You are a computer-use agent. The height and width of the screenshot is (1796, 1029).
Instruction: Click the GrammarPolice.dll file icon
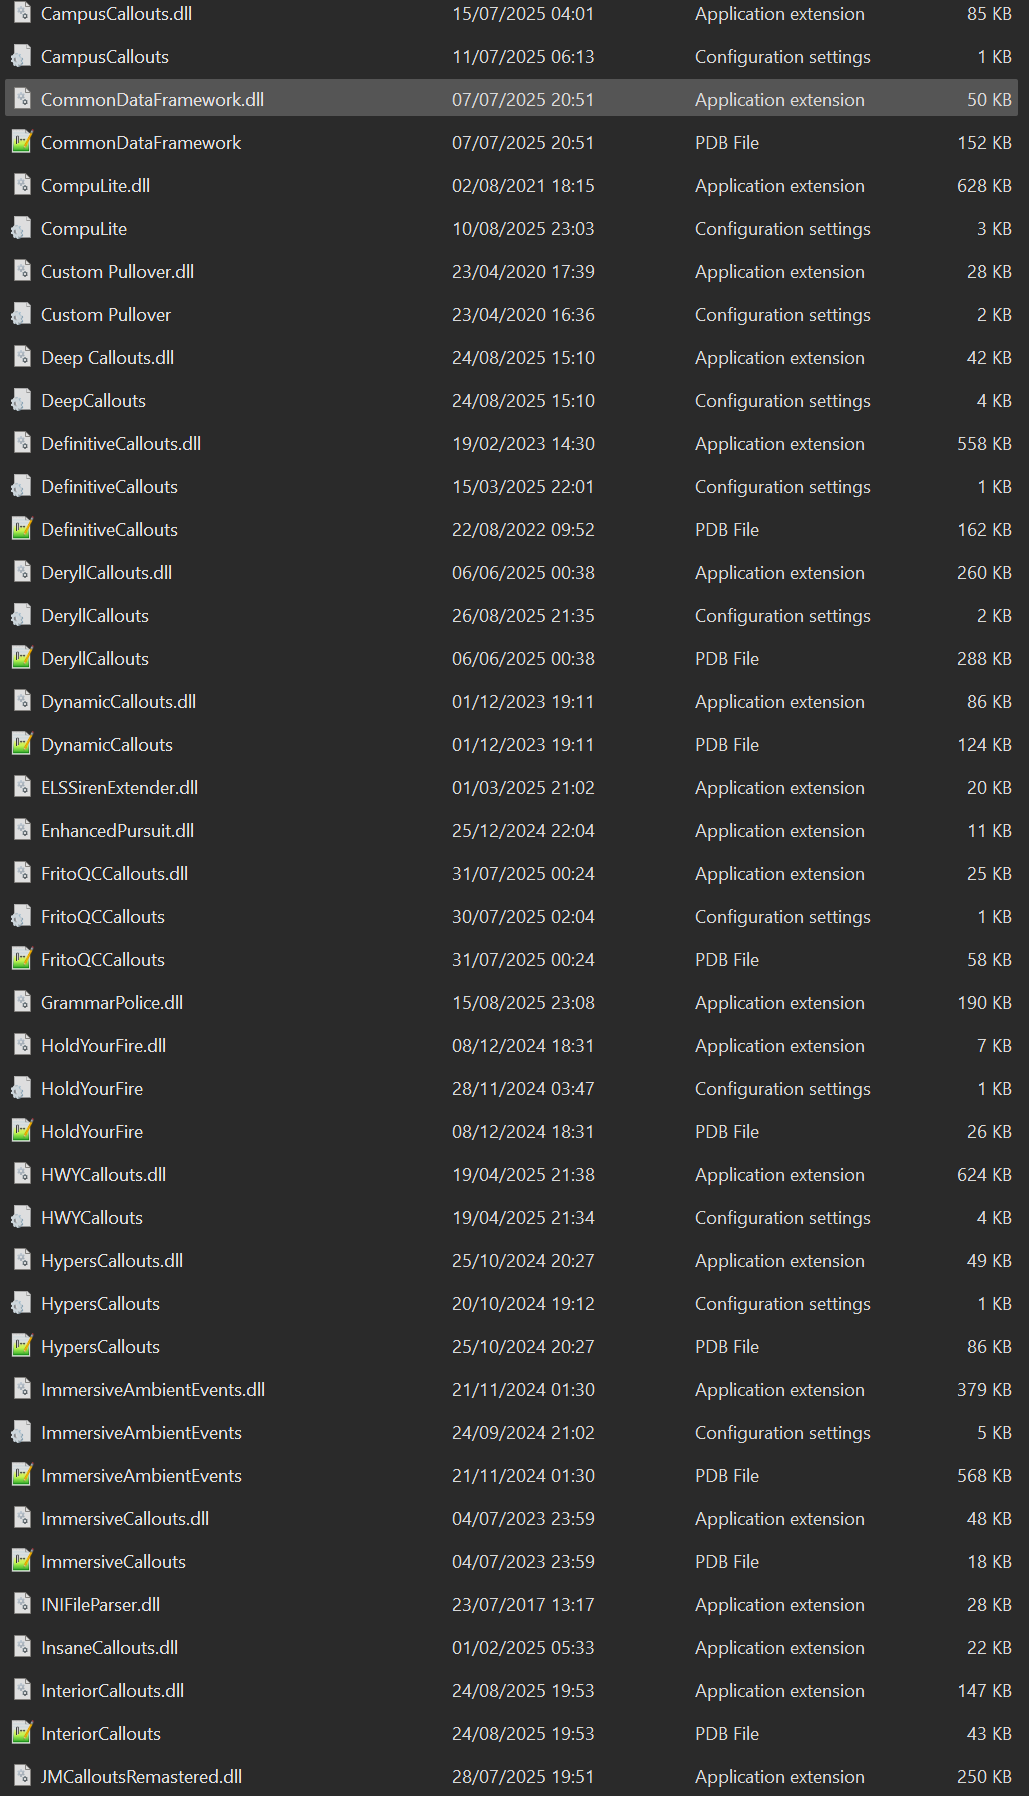[21, 1003]
